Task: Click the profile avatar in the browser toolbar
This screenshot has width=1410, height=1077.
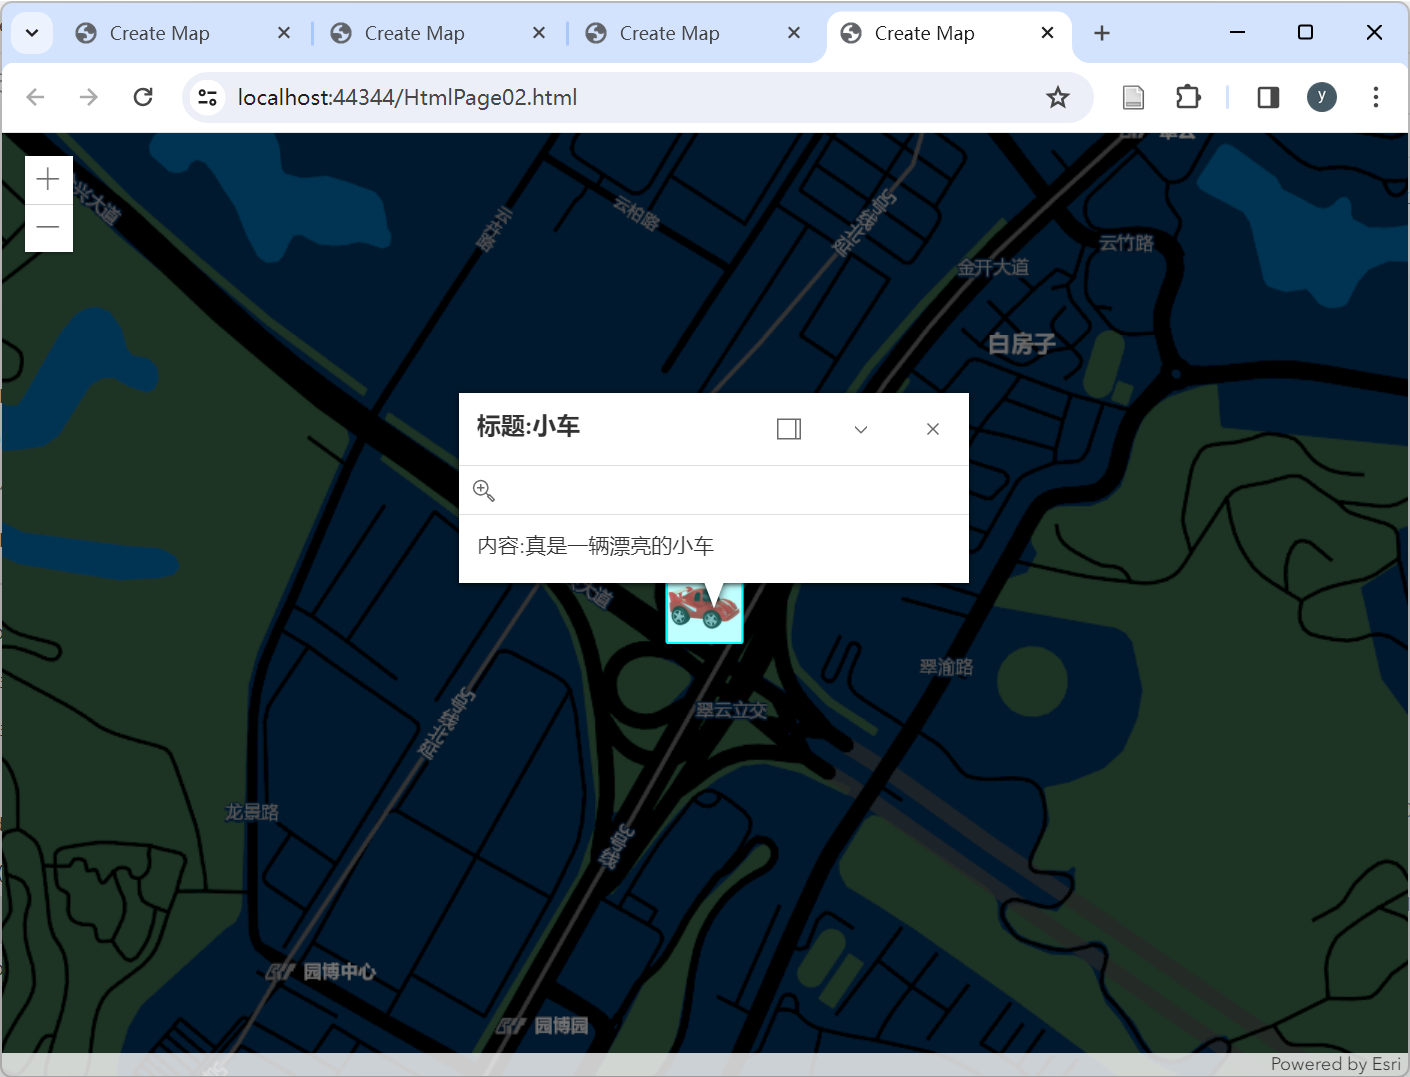Action: (1322, 97)
